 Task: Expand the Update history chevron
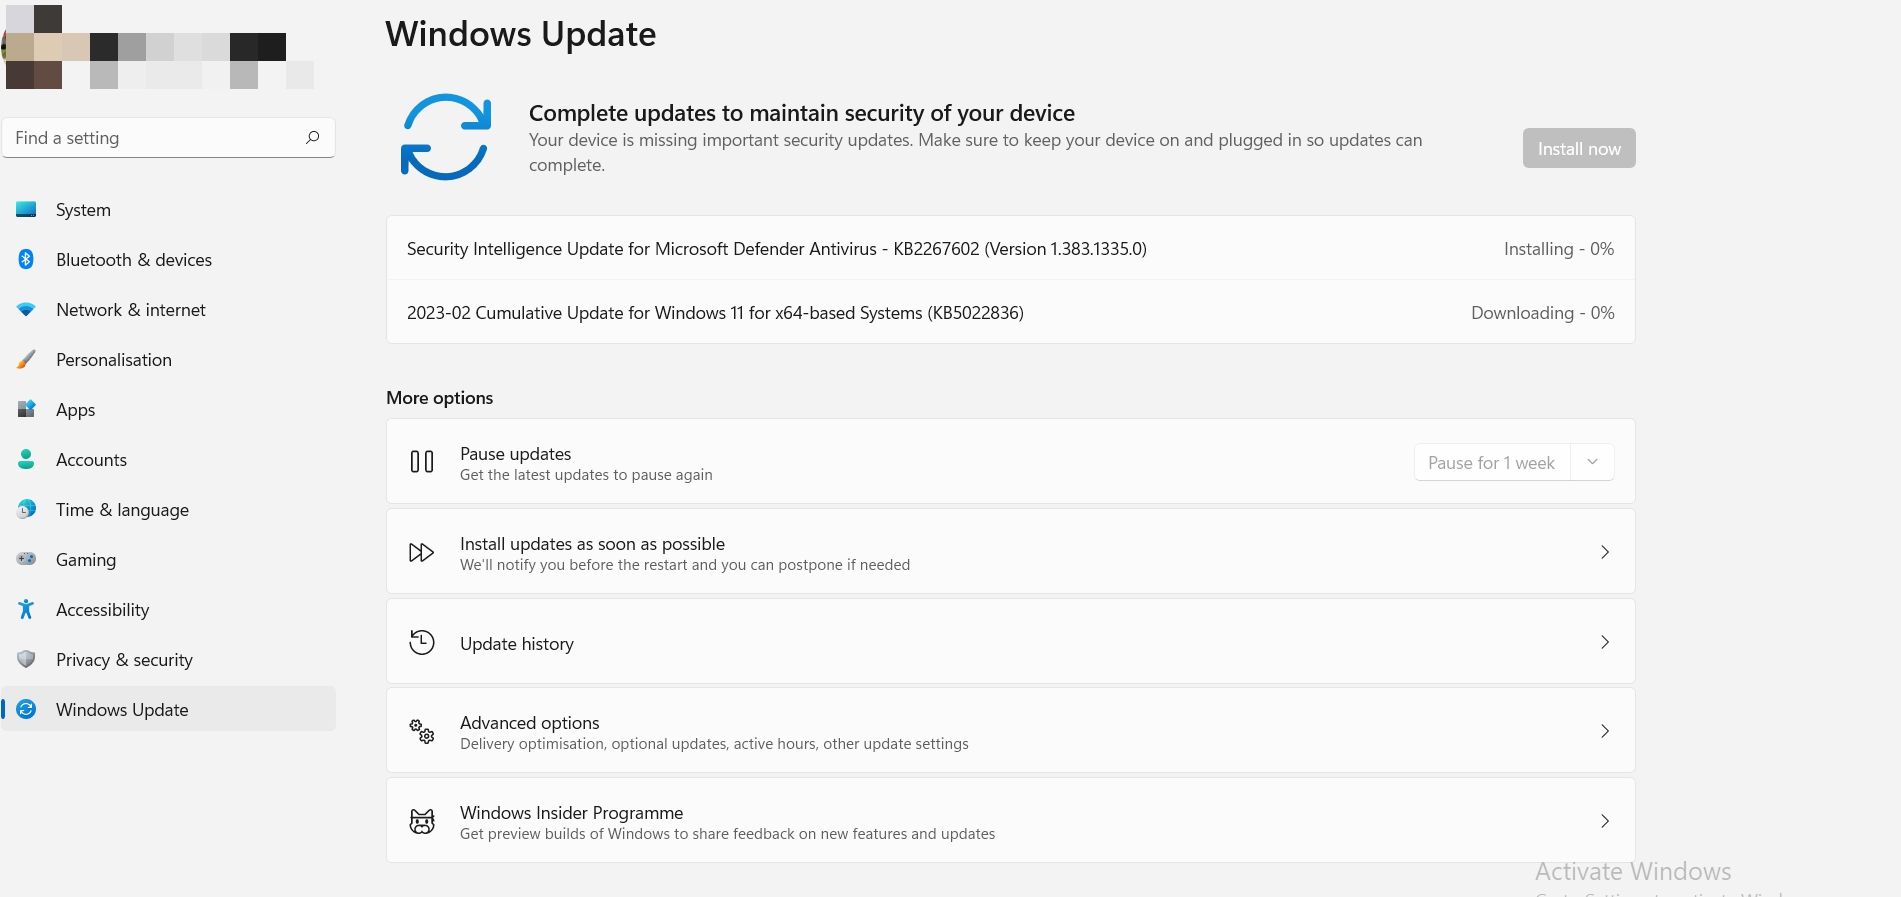(x=1605, y=642)
